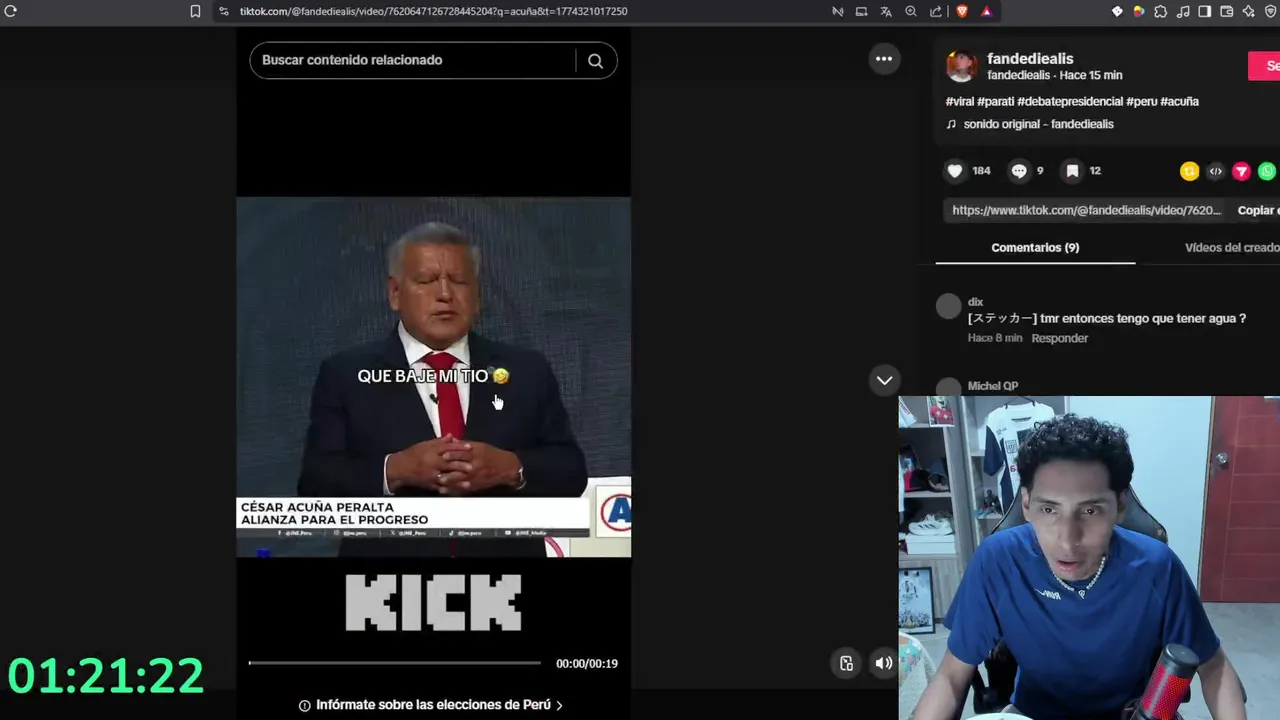Like the video with the heart icon
This screenshot has height=720, width=1280.
click(955, 171)
